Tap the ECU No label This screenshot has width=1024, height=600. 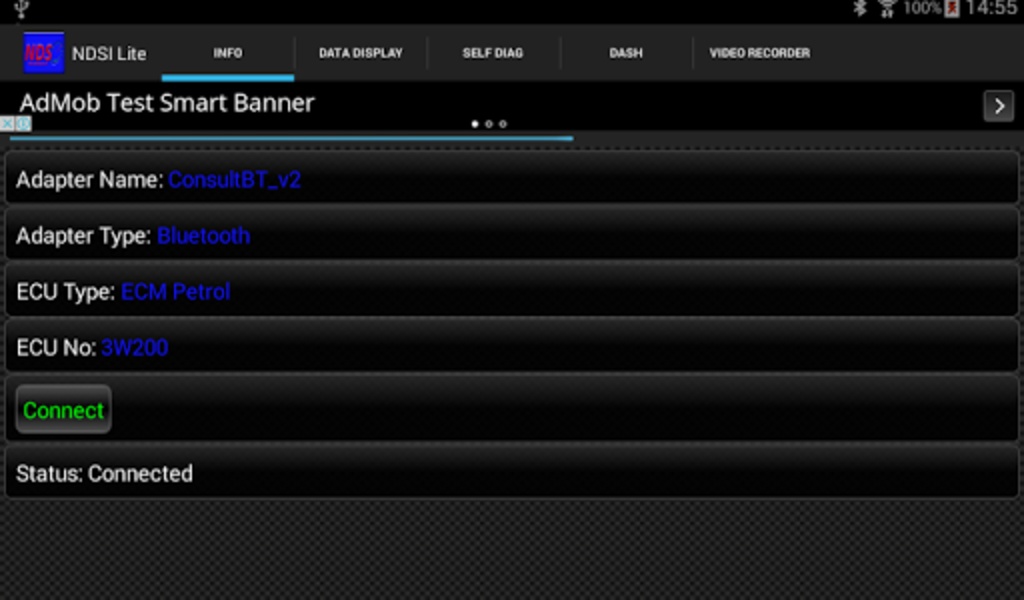[56, 347]
